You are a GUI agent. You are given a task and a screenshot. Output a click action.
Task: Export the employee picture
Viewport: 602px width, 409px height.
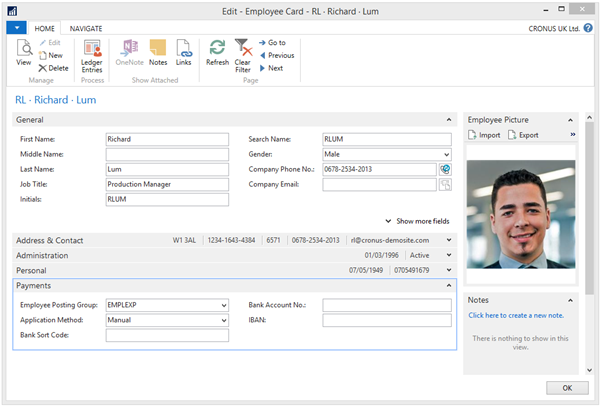coord(522,135)
